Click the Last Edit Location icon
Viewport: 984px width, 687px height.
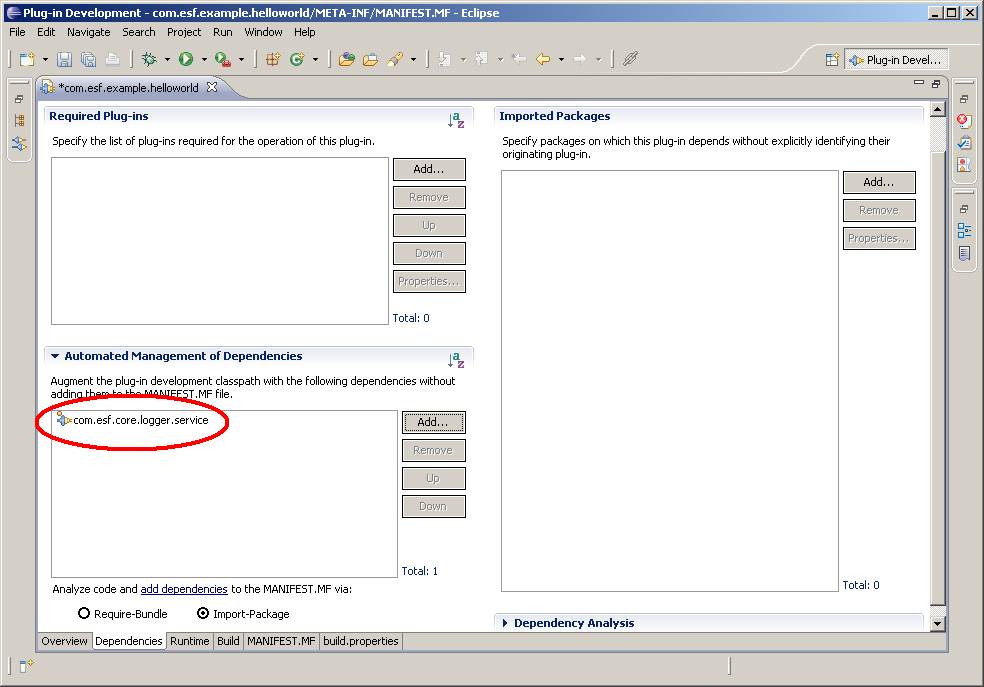[x=519, y=59]
